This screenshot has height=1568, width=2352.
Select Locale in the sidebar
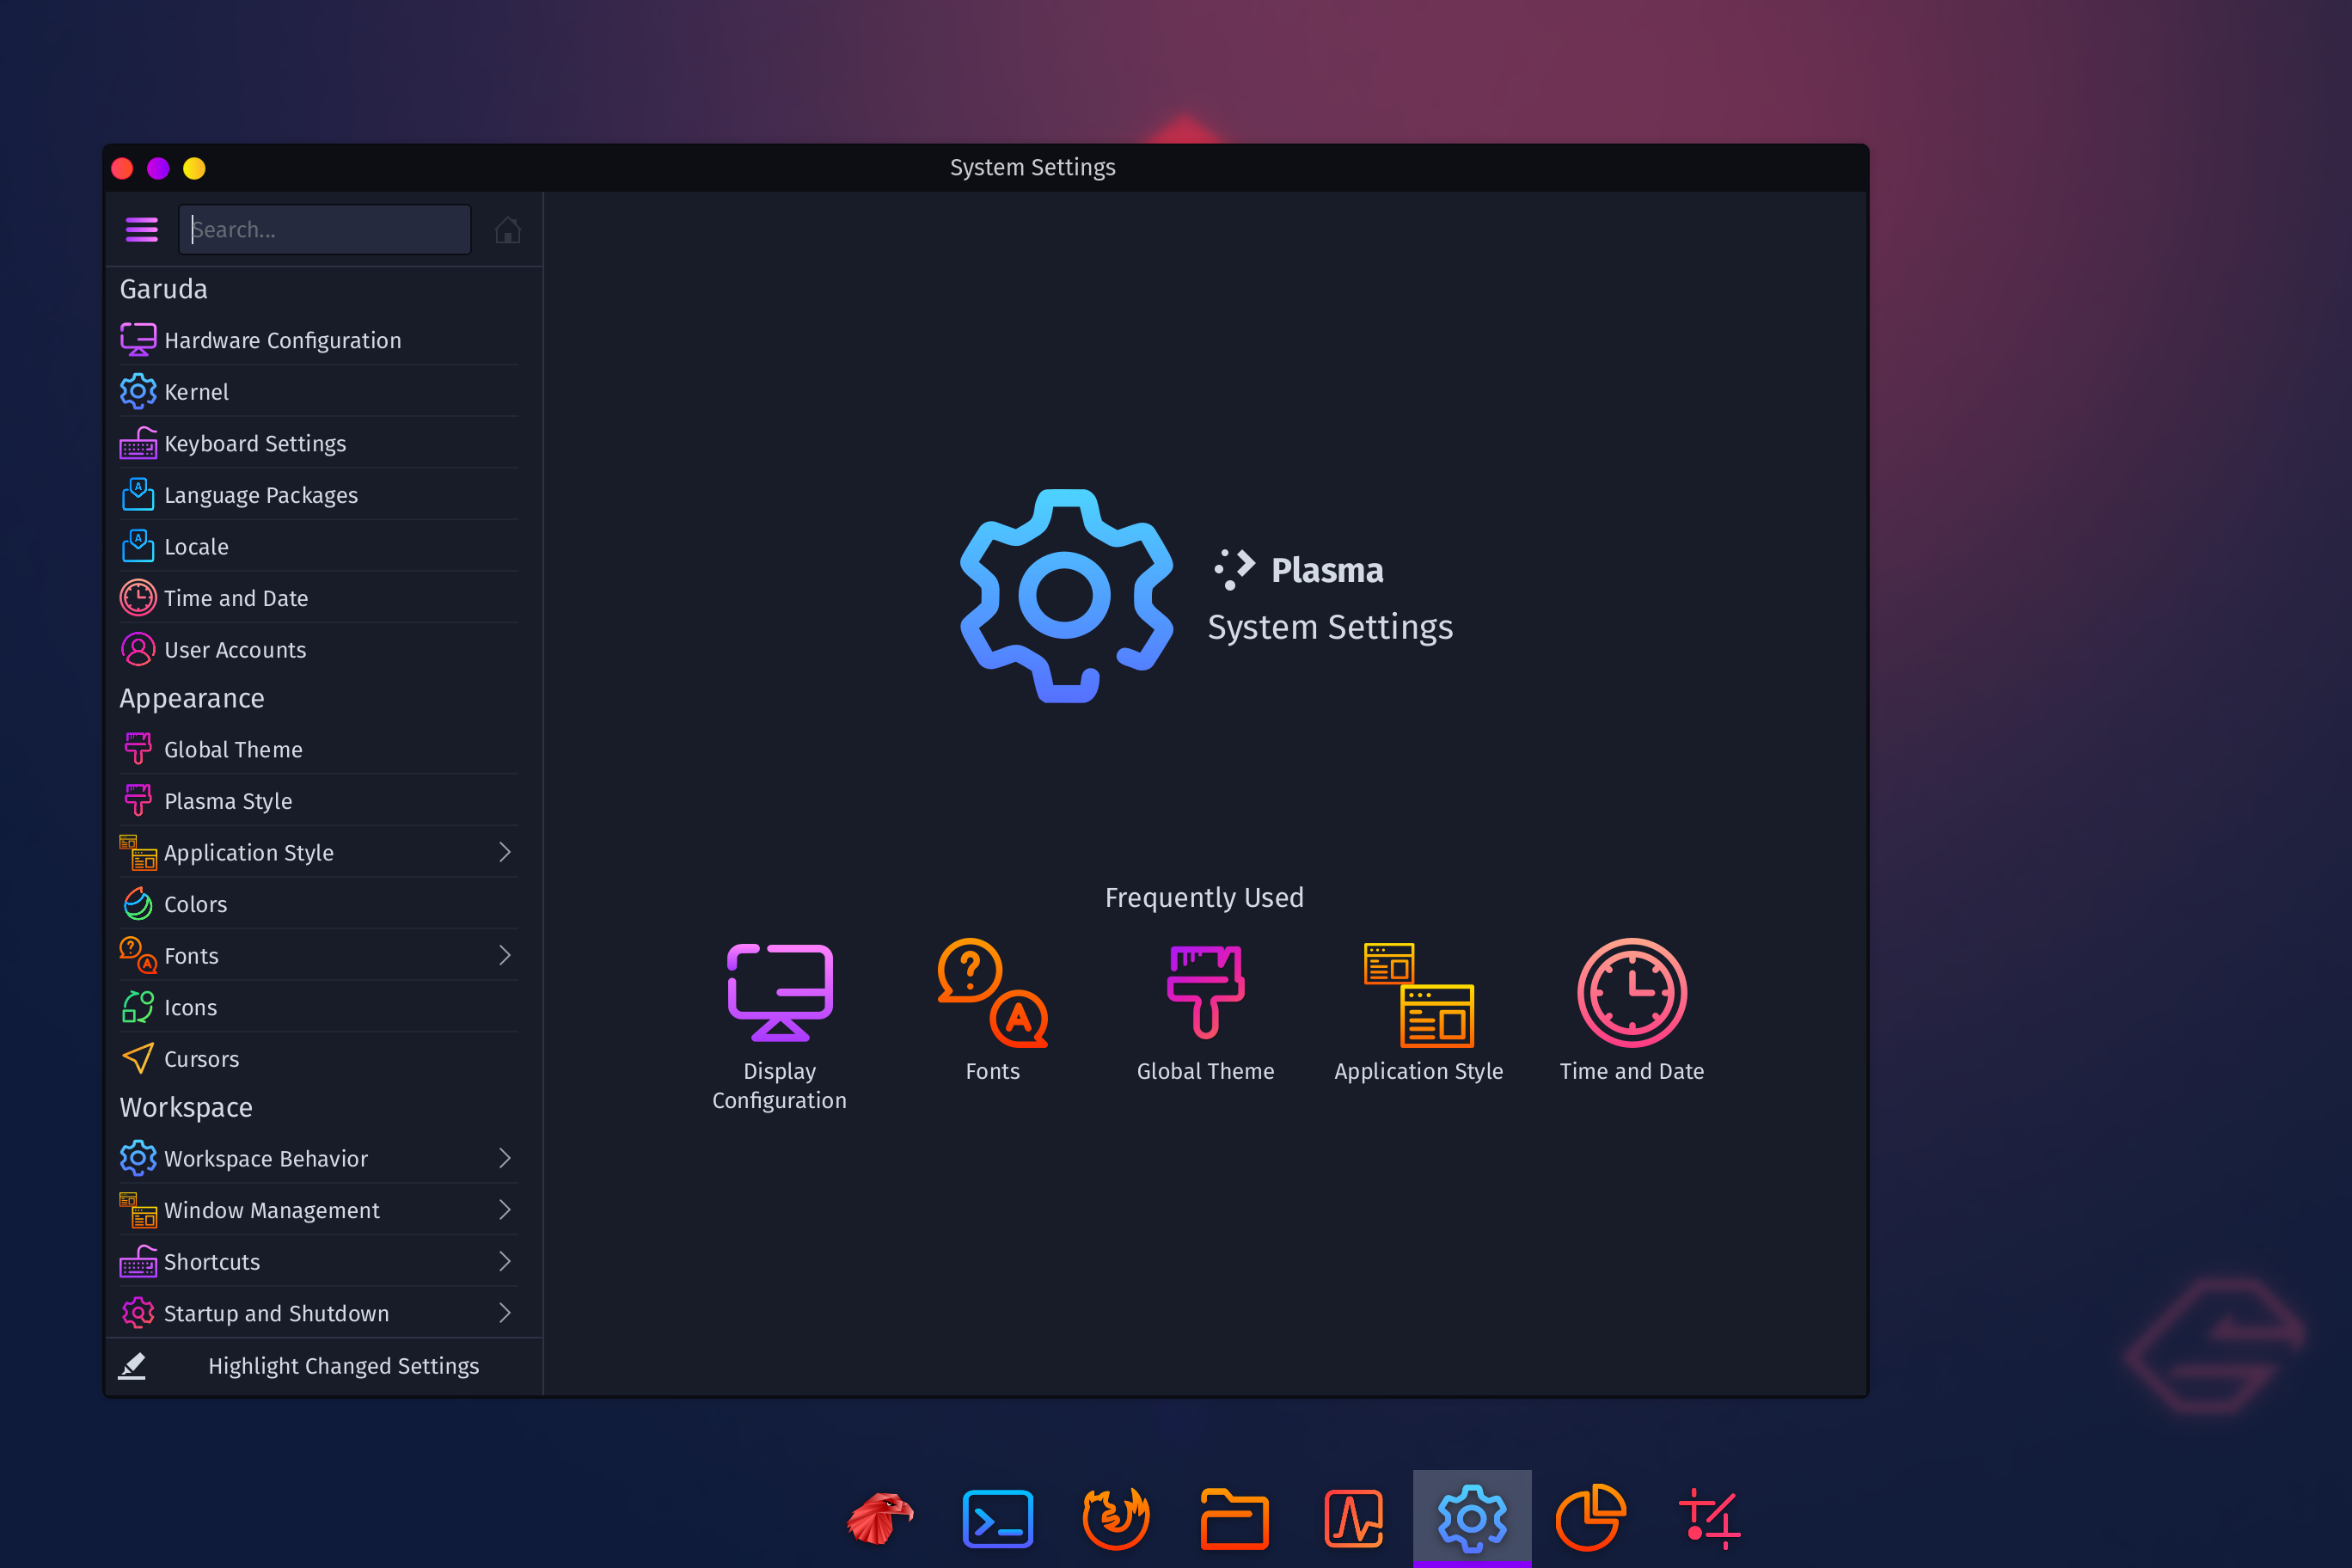[x=318, y=547]
